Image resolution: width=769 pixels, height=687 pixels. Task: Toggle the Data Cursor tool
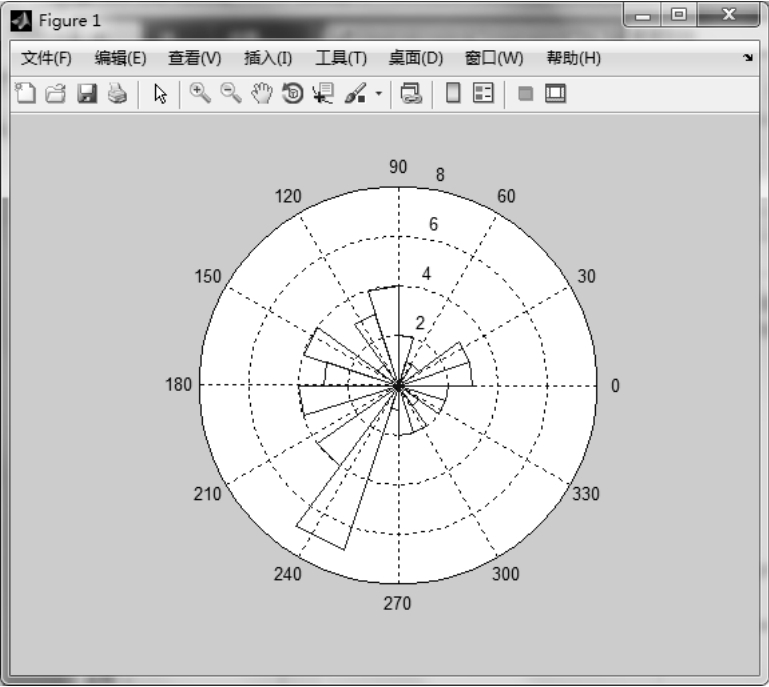[324, 94]
